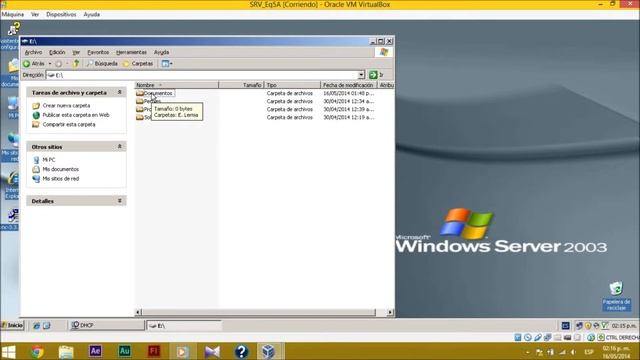Select the Documentos folder

158,93
